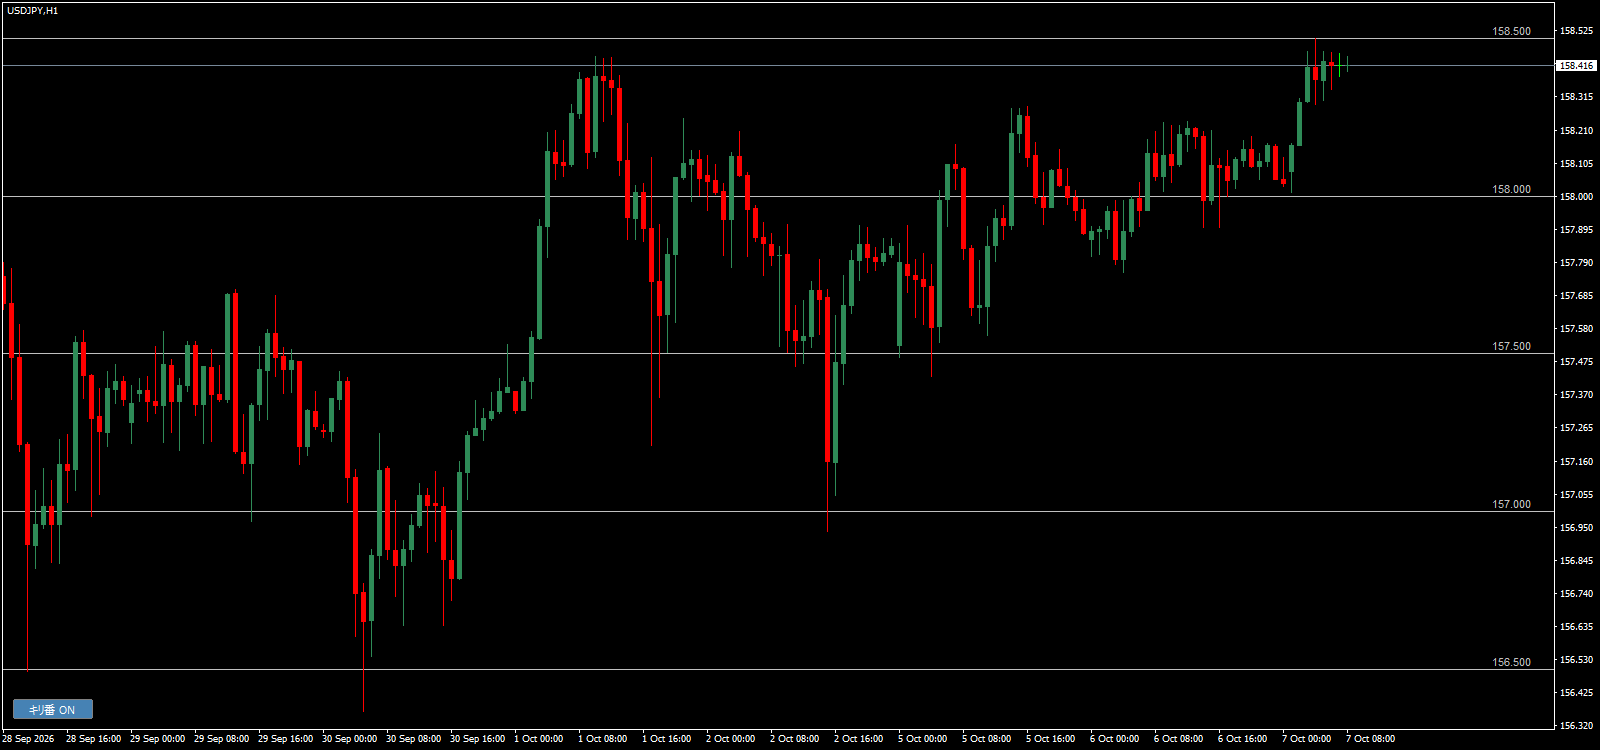Click 157.160 on the price scale
The width and height of the screenshot is (1600, 750).
click(x=1576, y=461)
